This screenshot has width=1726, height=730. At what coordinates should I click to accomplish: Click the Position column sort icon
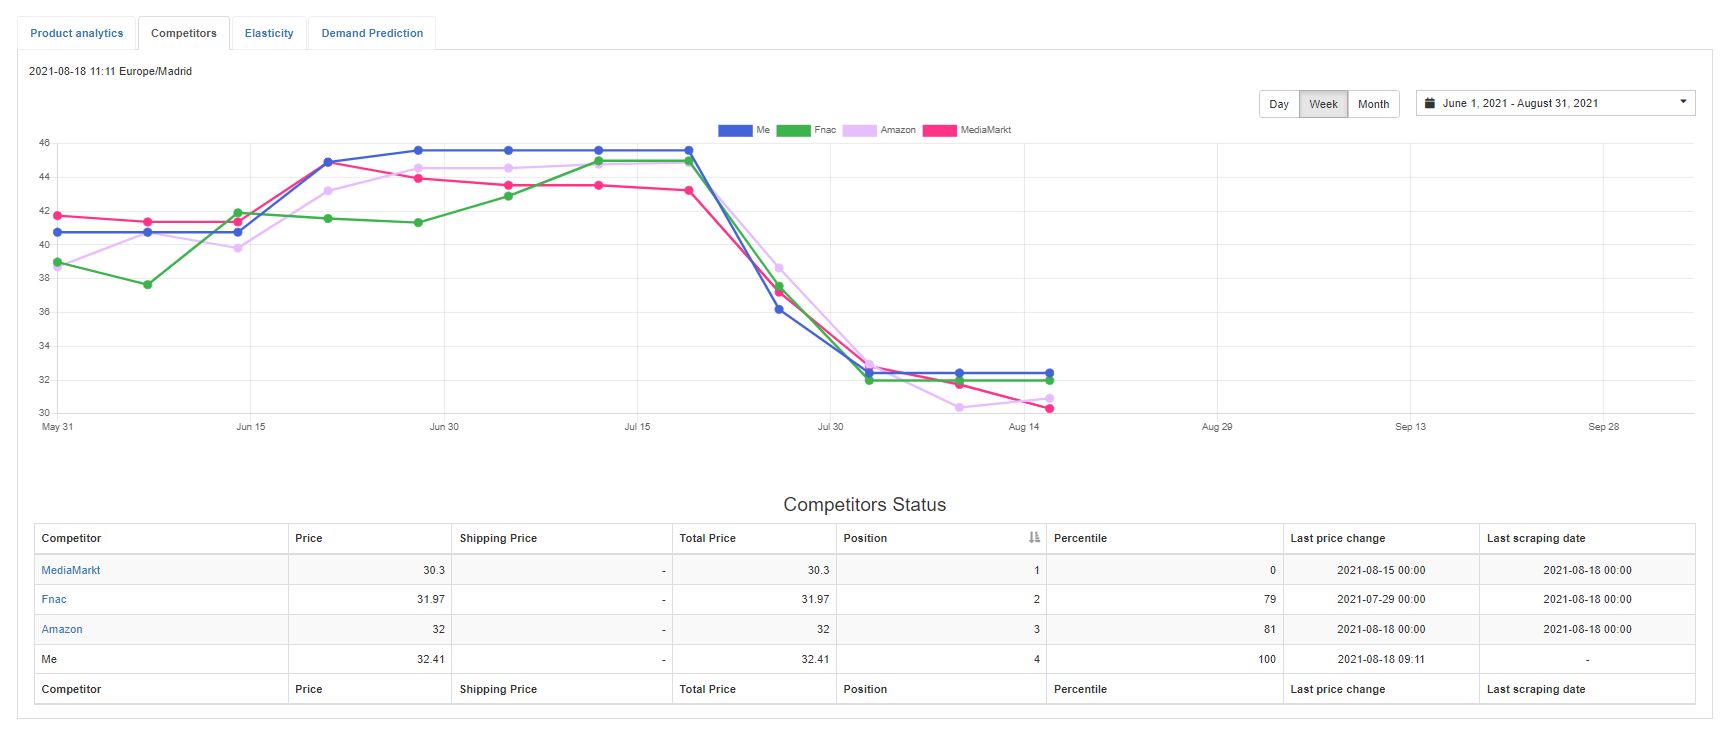point(1034,538)
